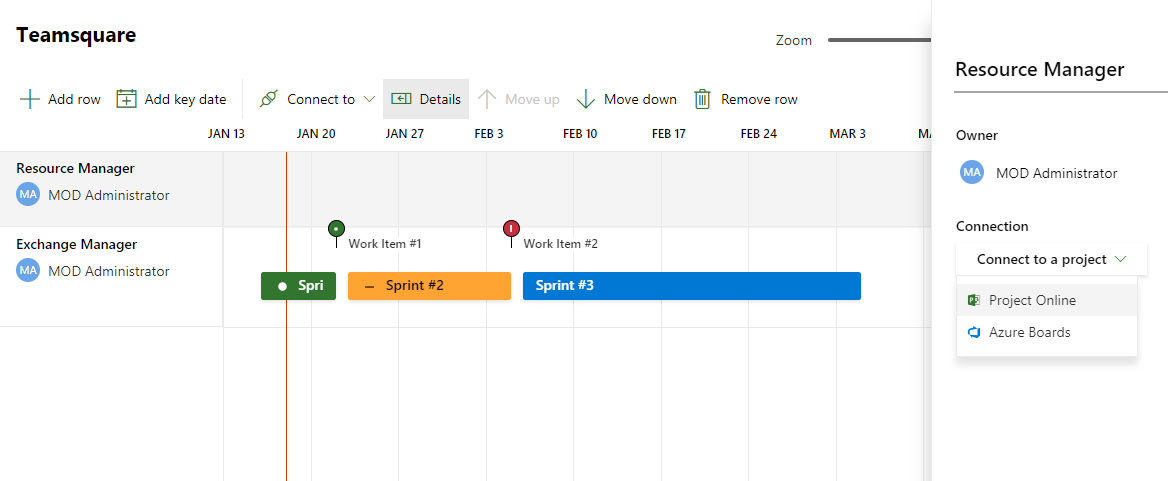The width and height of the screenshot is (1168, 481).
Task: Click the Remove row trash icon
Action: 703,99
